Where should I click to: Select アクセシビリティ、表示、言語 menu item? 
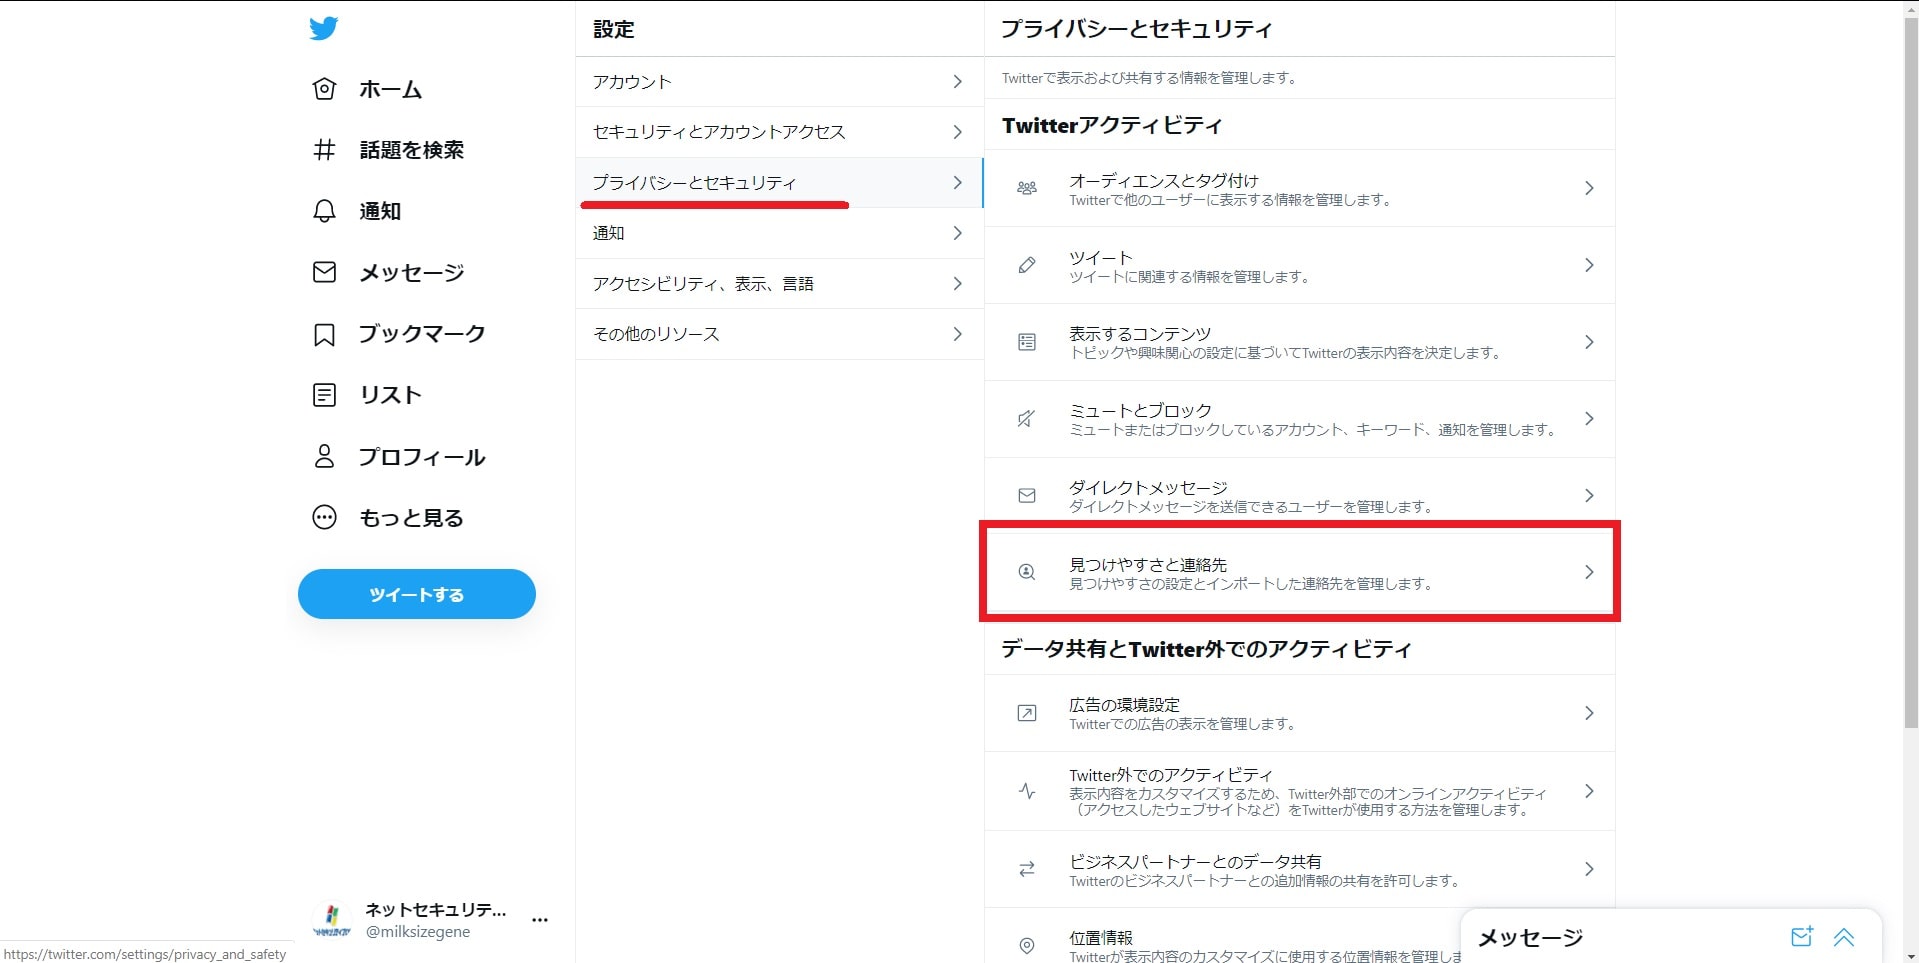point(779,284)
